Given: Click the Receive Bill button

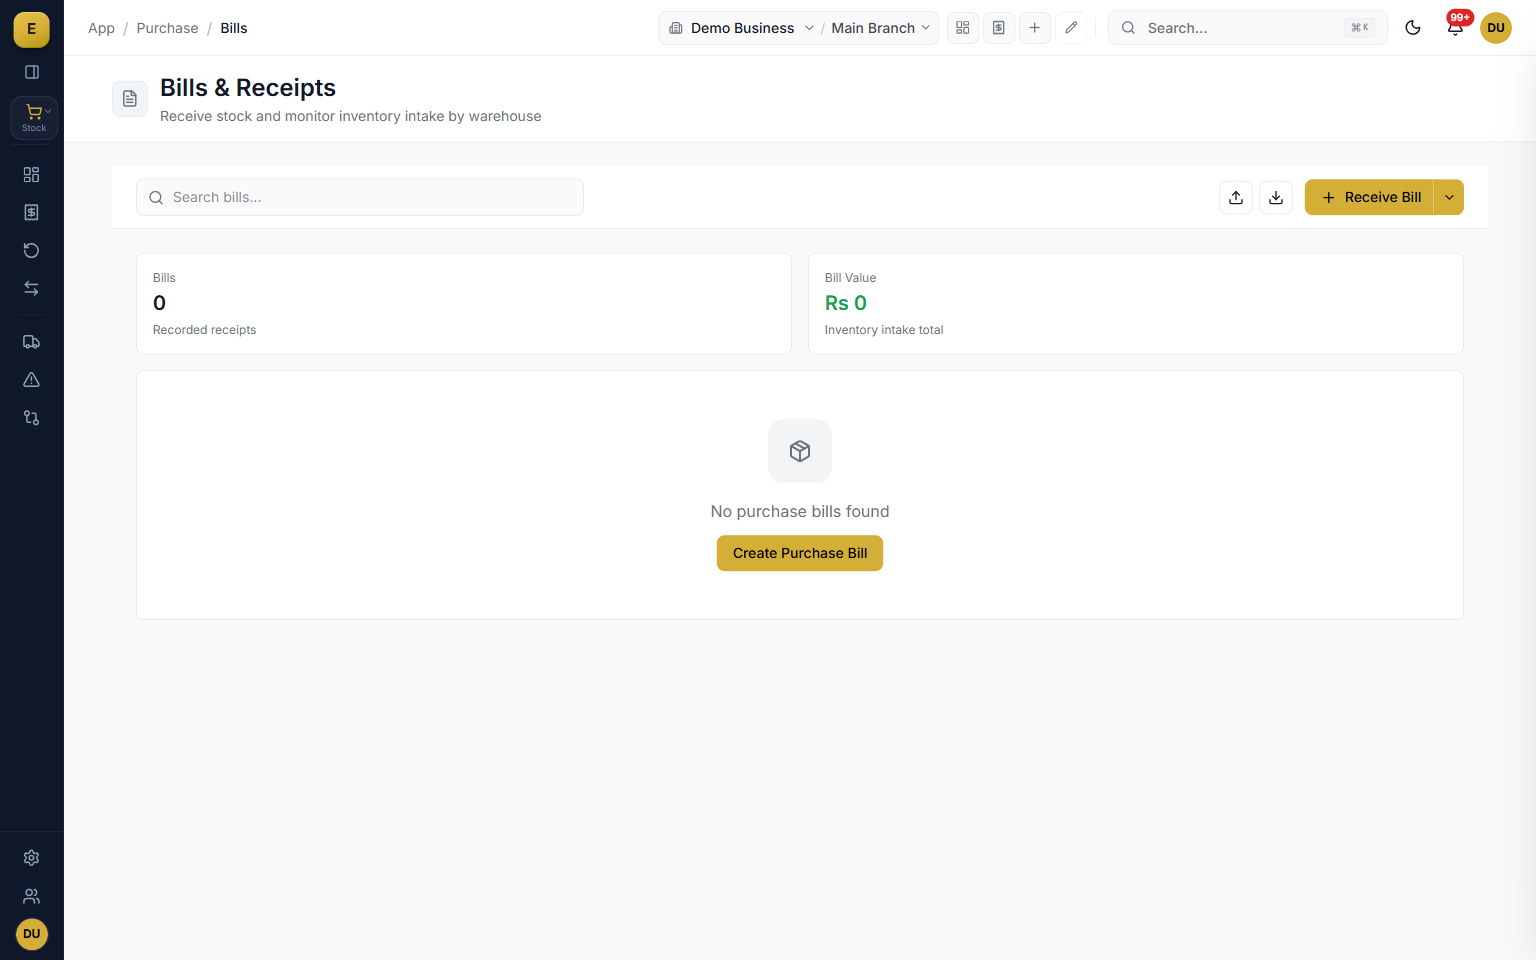Looking at the screenshot, I should [x=1369, y=197].
